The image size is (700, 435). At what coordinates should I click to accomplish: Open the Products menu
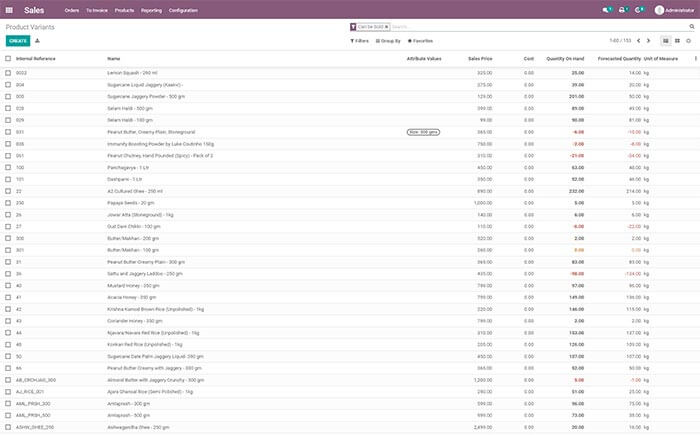(124, 10)
